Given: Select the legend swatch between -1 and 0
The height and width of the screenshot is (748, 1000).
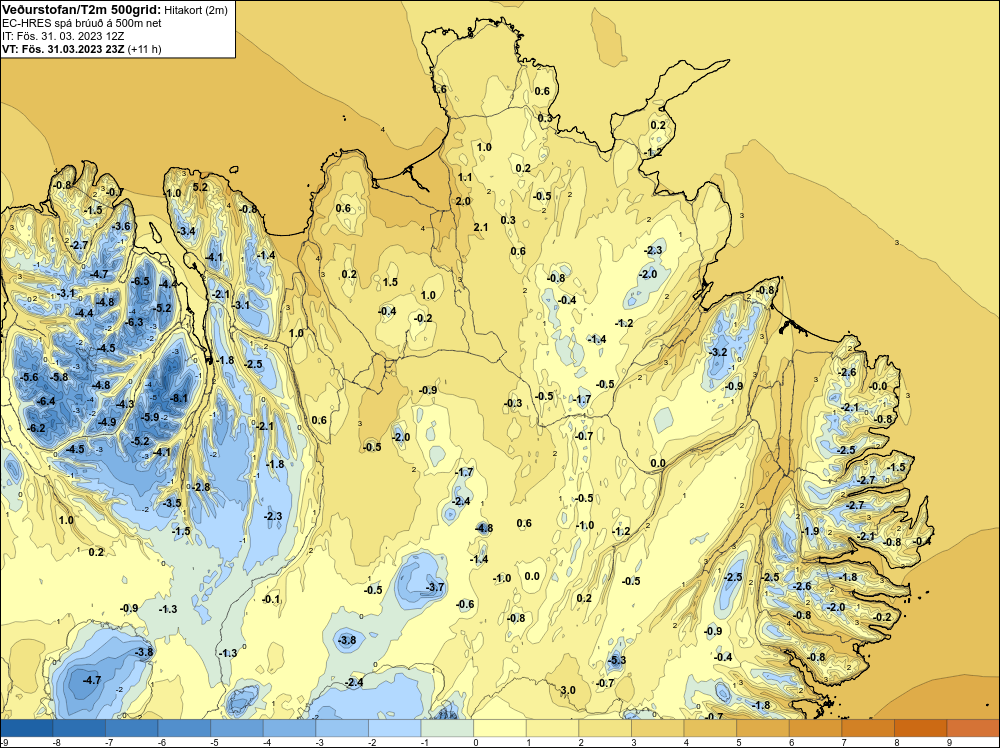Looking at the screenshot, I should [447, 728].
